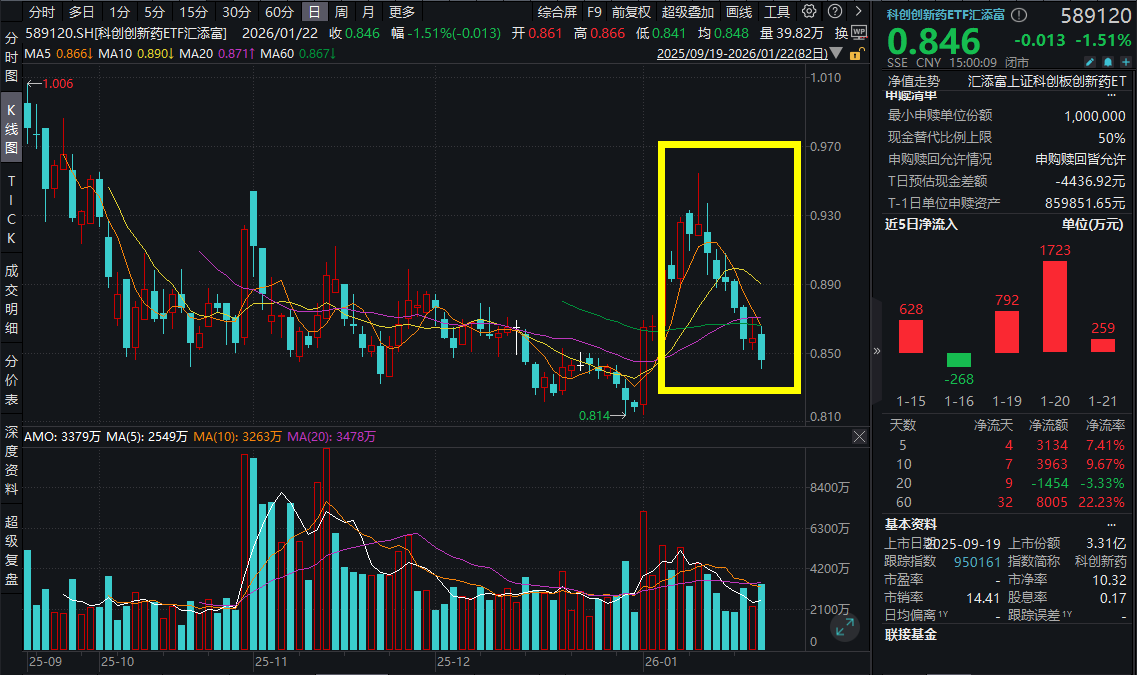The height and width of the screenshot is (675, 1137).
Task: Open the settings gear in the top toolbar
Action: [x=810, y=12]
